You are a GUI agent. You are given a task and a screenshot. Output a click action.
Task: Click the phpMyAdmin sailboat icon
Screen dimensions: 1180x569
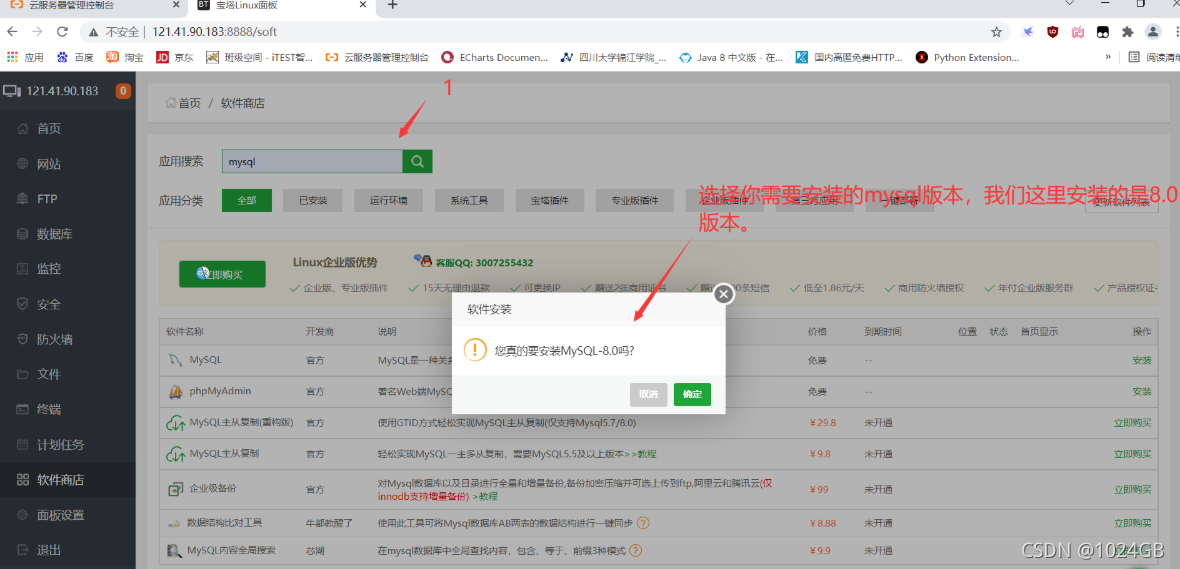tap(175, 391)
